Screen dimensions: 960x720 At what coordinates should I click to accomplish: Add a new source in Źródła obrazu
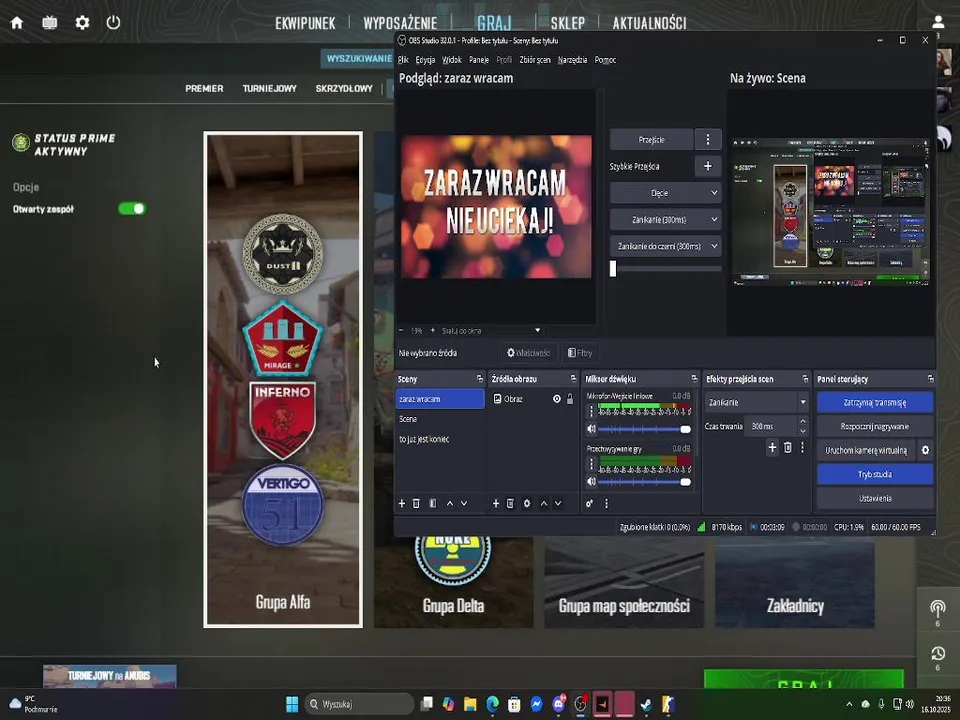coord(496,503)
